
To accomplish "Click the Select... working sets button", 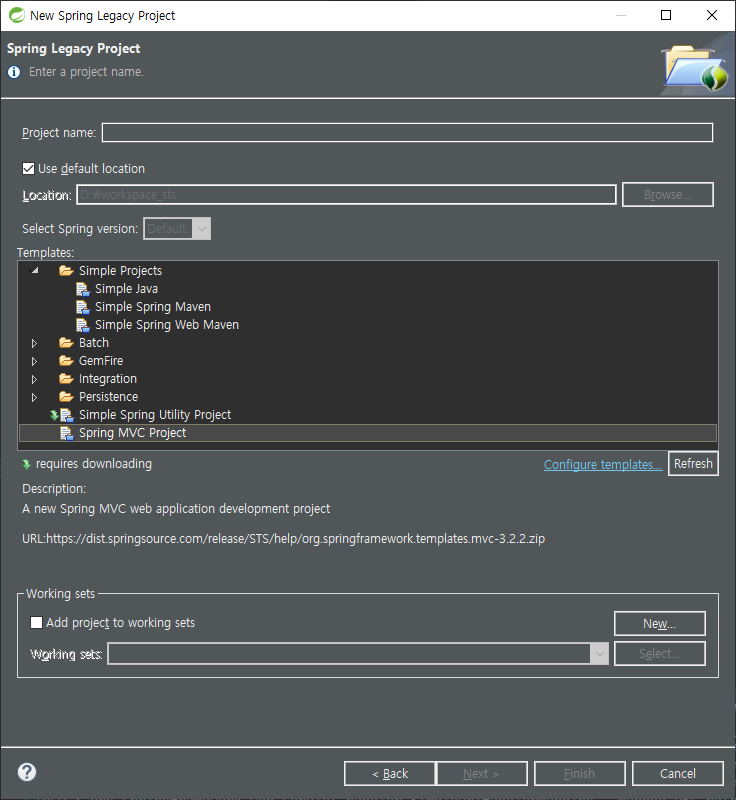I will tap(659, 654).
